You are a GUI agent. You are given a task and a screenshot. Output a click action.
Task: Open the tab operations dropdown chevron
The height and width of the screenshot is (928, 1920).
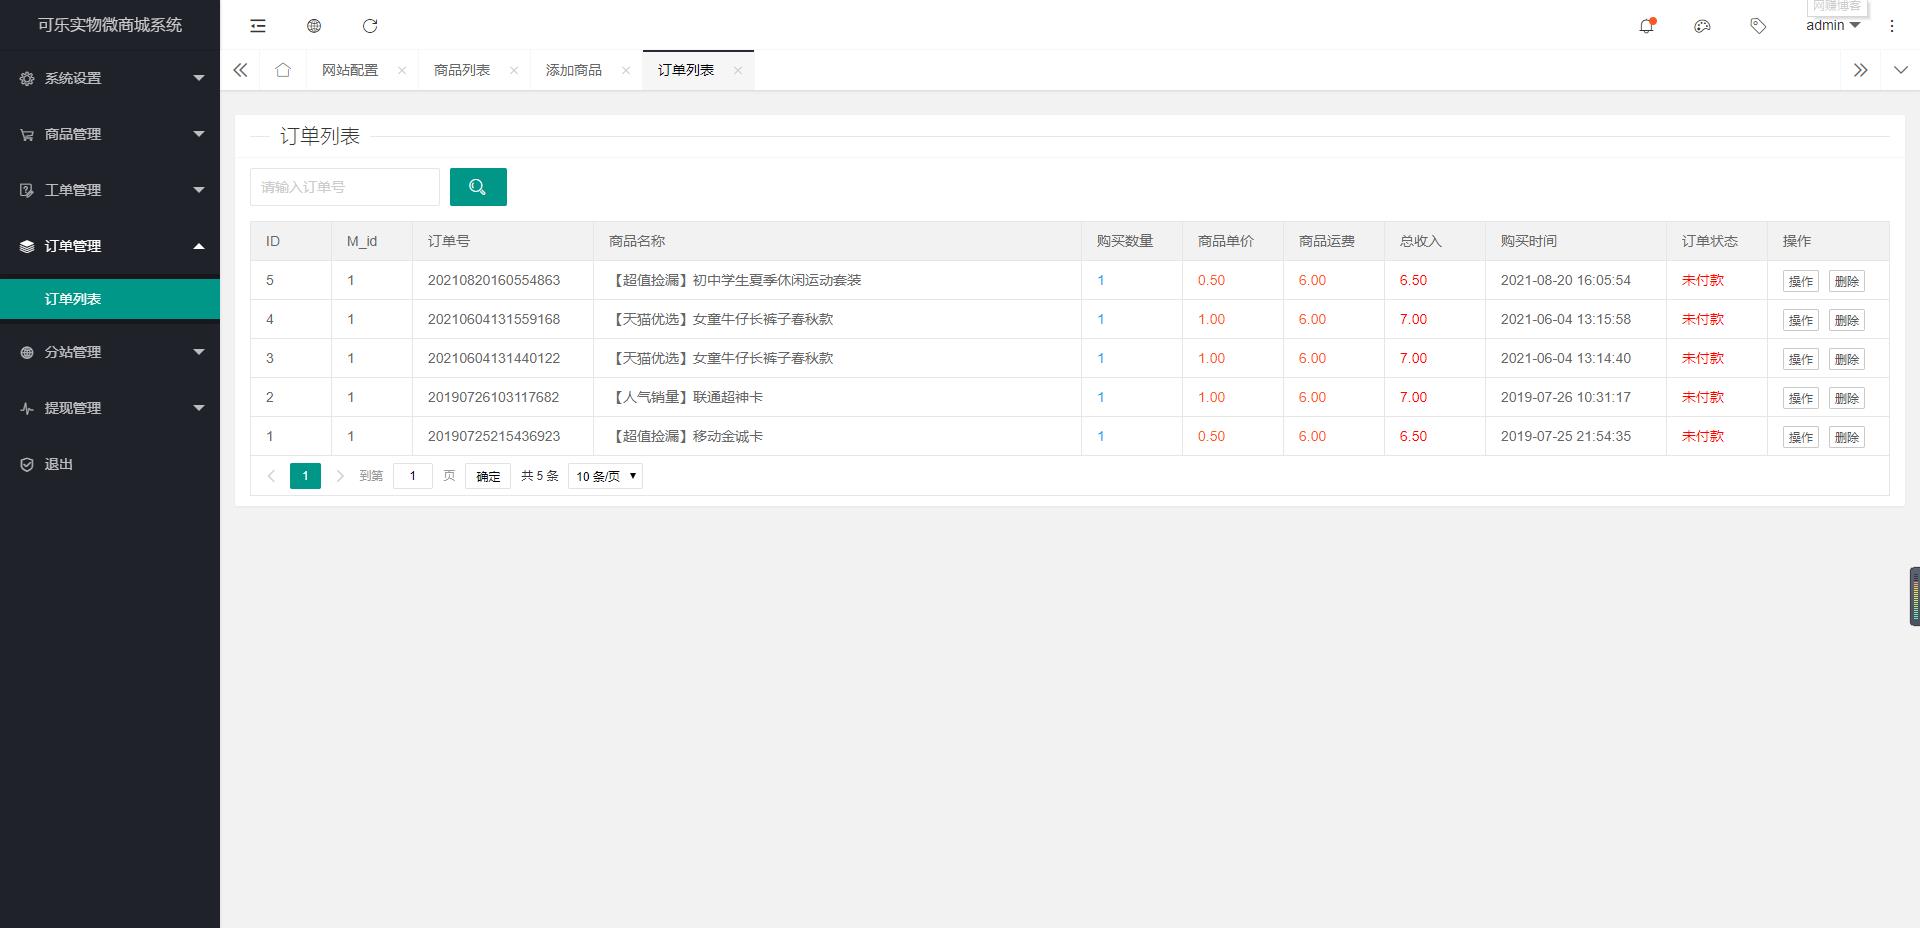[x=1900, y=70]
